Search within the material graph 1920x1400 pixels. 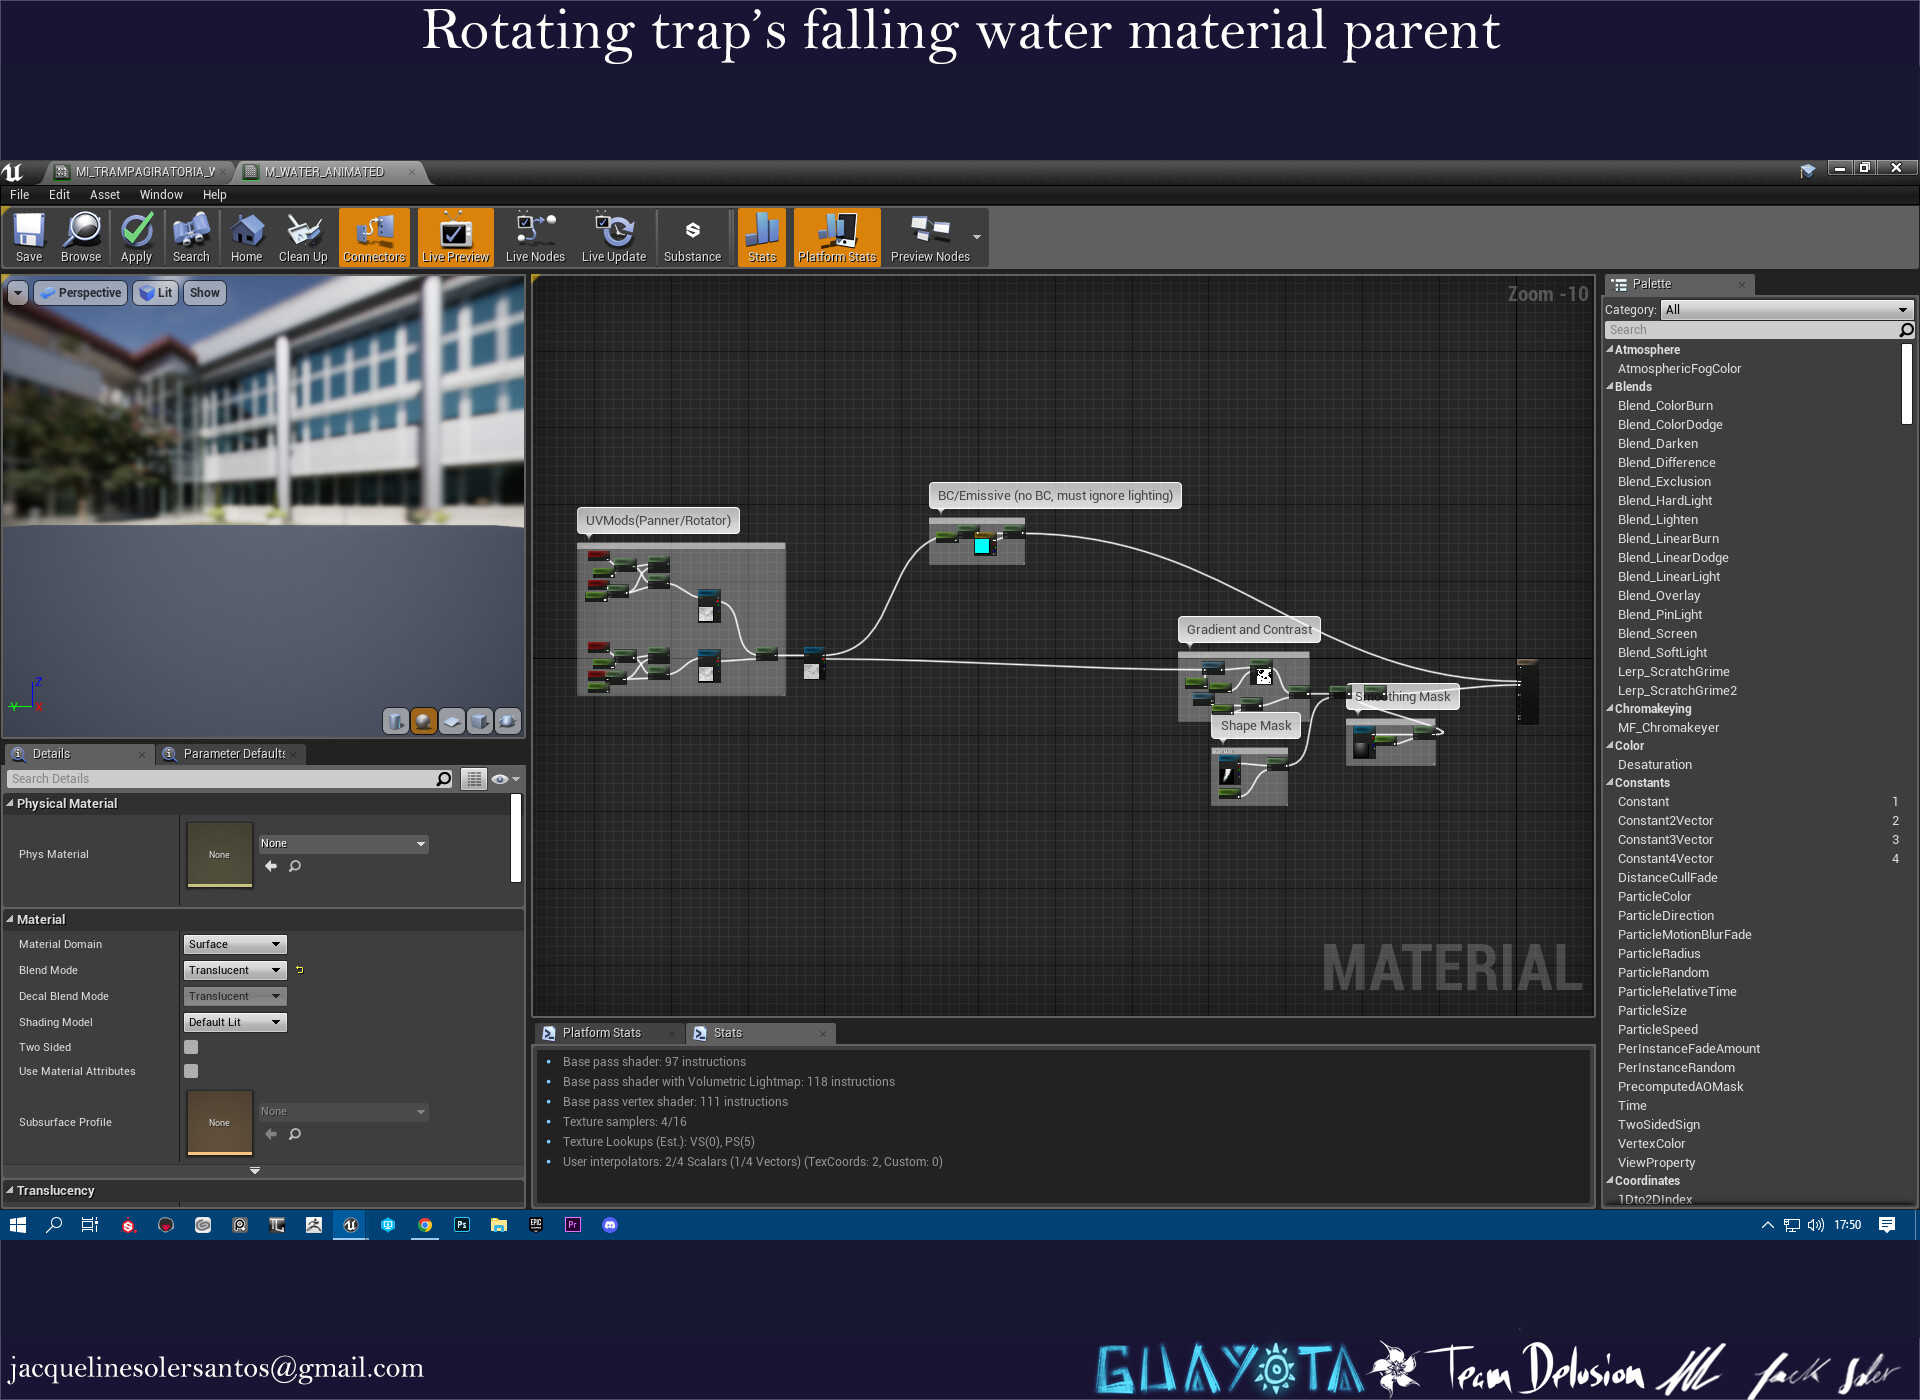click(190, 237)
